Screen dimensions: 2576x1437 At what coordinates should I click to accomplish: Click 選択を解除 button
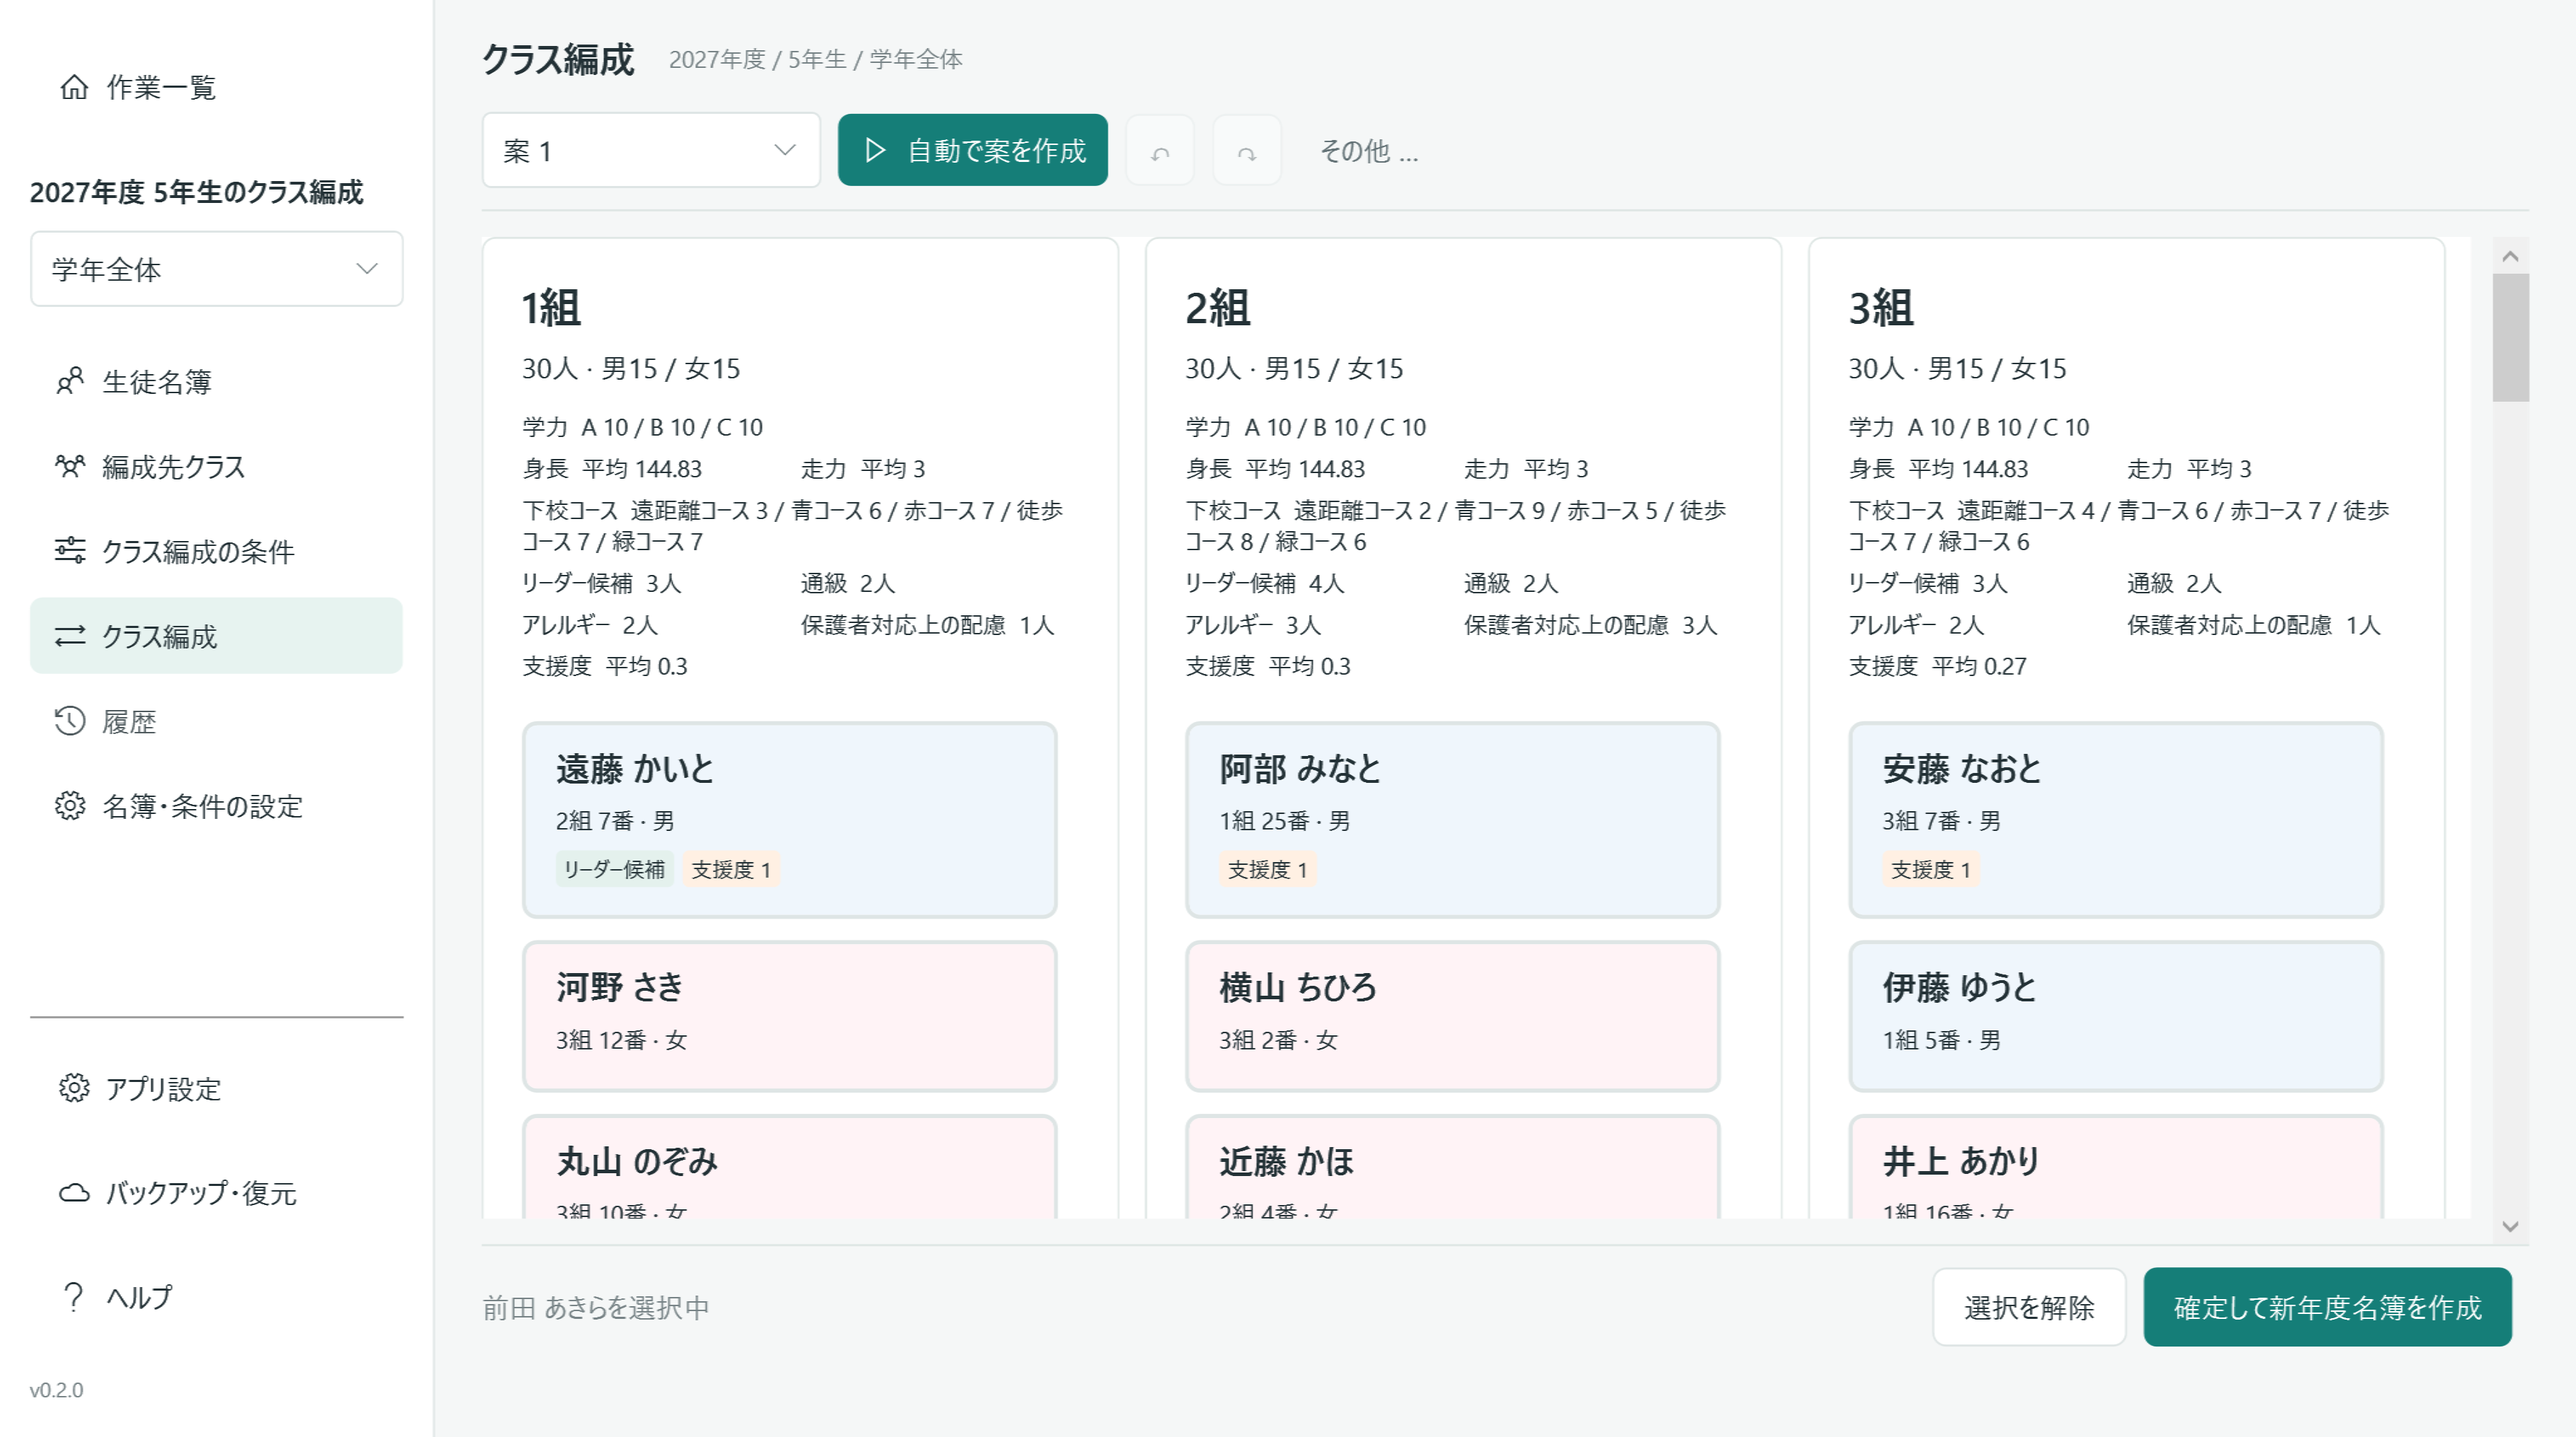[2029, 1307]
